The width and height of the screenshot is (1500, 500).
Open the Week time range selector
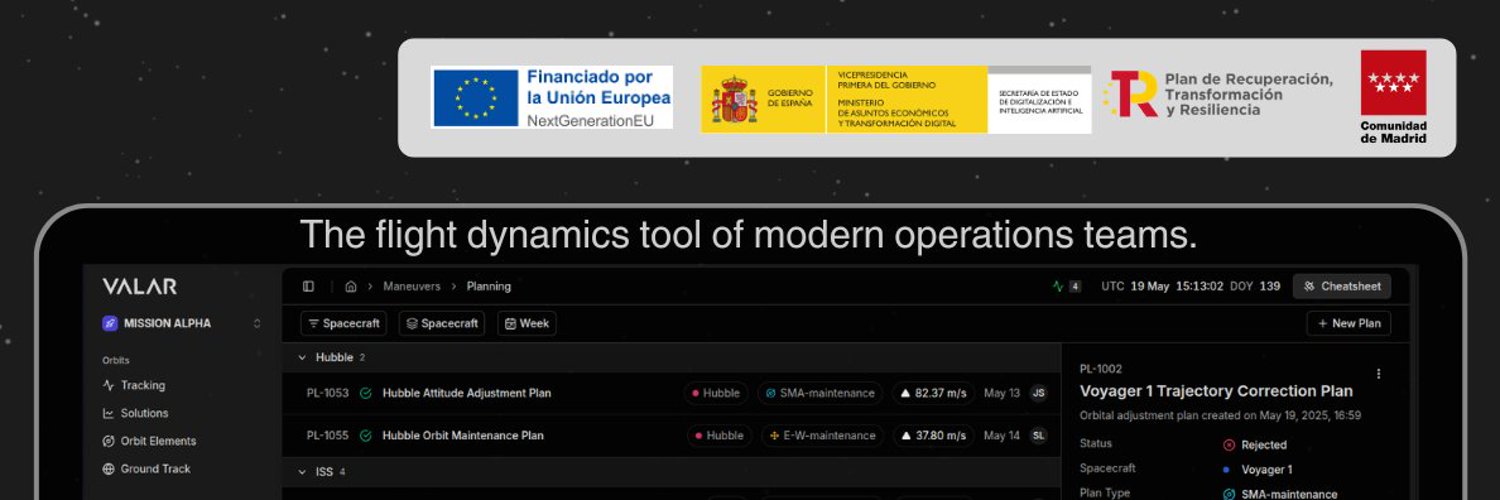(x=527, y=324)
